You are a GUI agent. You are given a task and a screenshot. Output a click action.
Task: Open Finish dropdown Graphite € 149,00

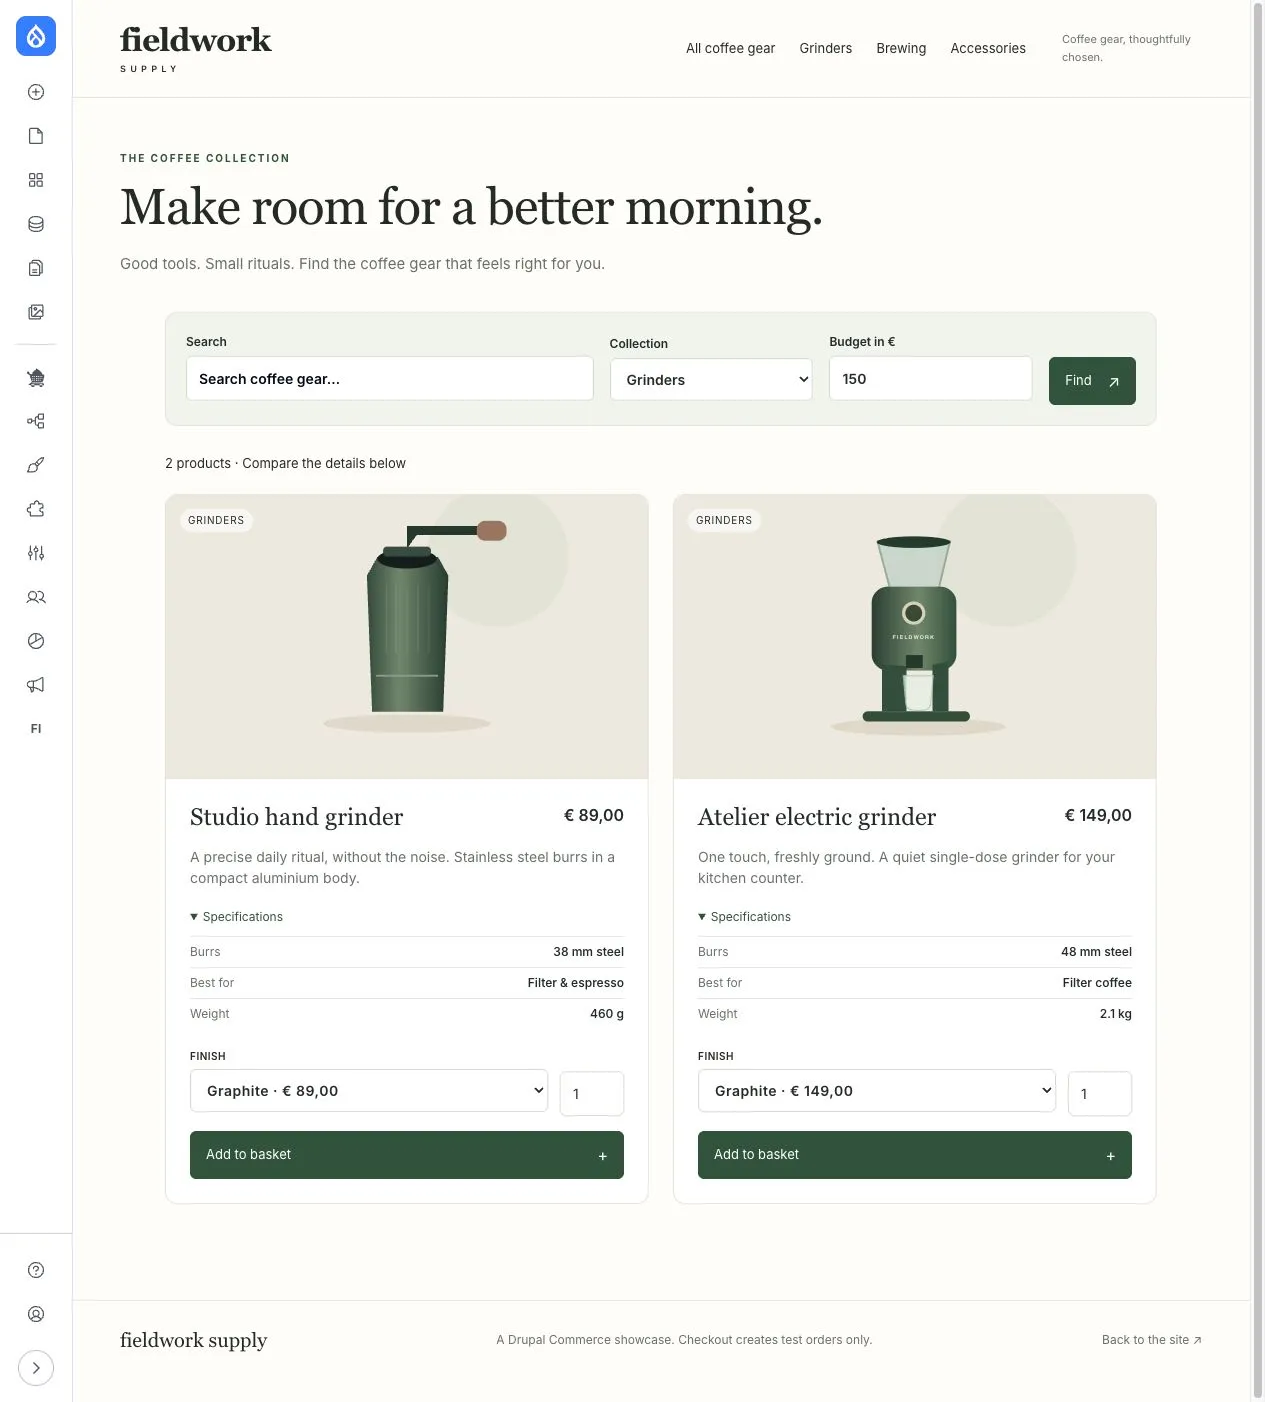(x=877, y=1091)
